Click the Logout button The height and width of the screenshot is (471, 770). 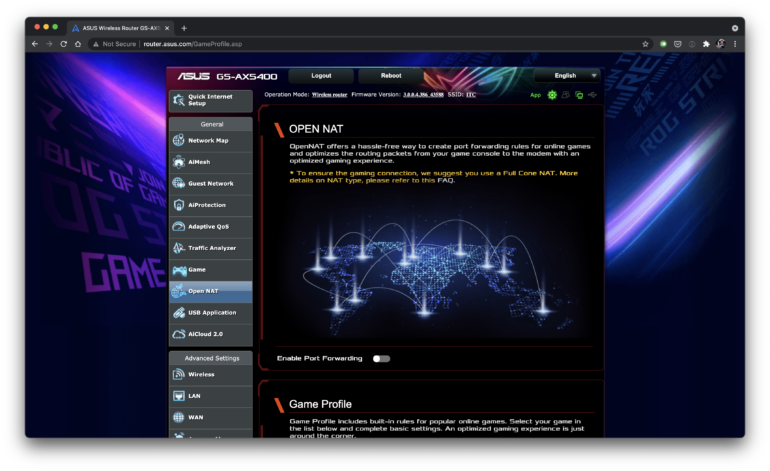tap(321, 76)
